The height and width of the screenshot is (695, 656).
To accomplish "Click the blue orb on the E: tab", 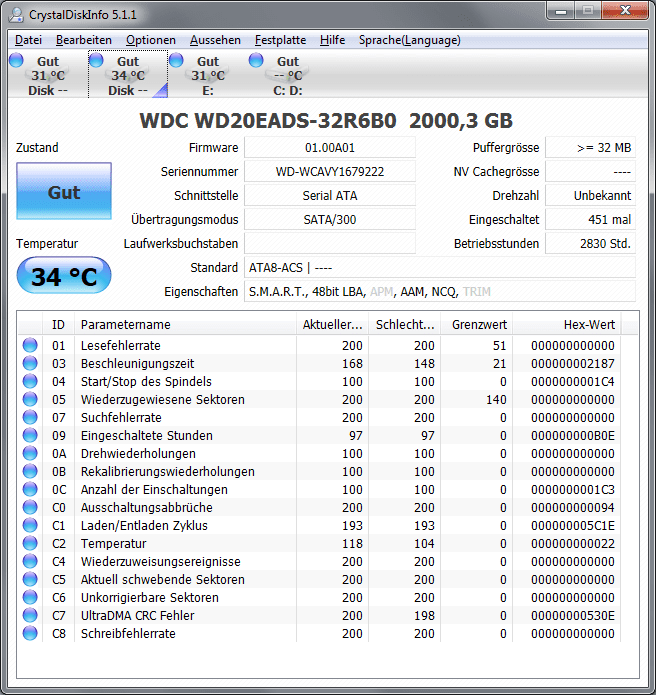I will click(x=176, y=60).
